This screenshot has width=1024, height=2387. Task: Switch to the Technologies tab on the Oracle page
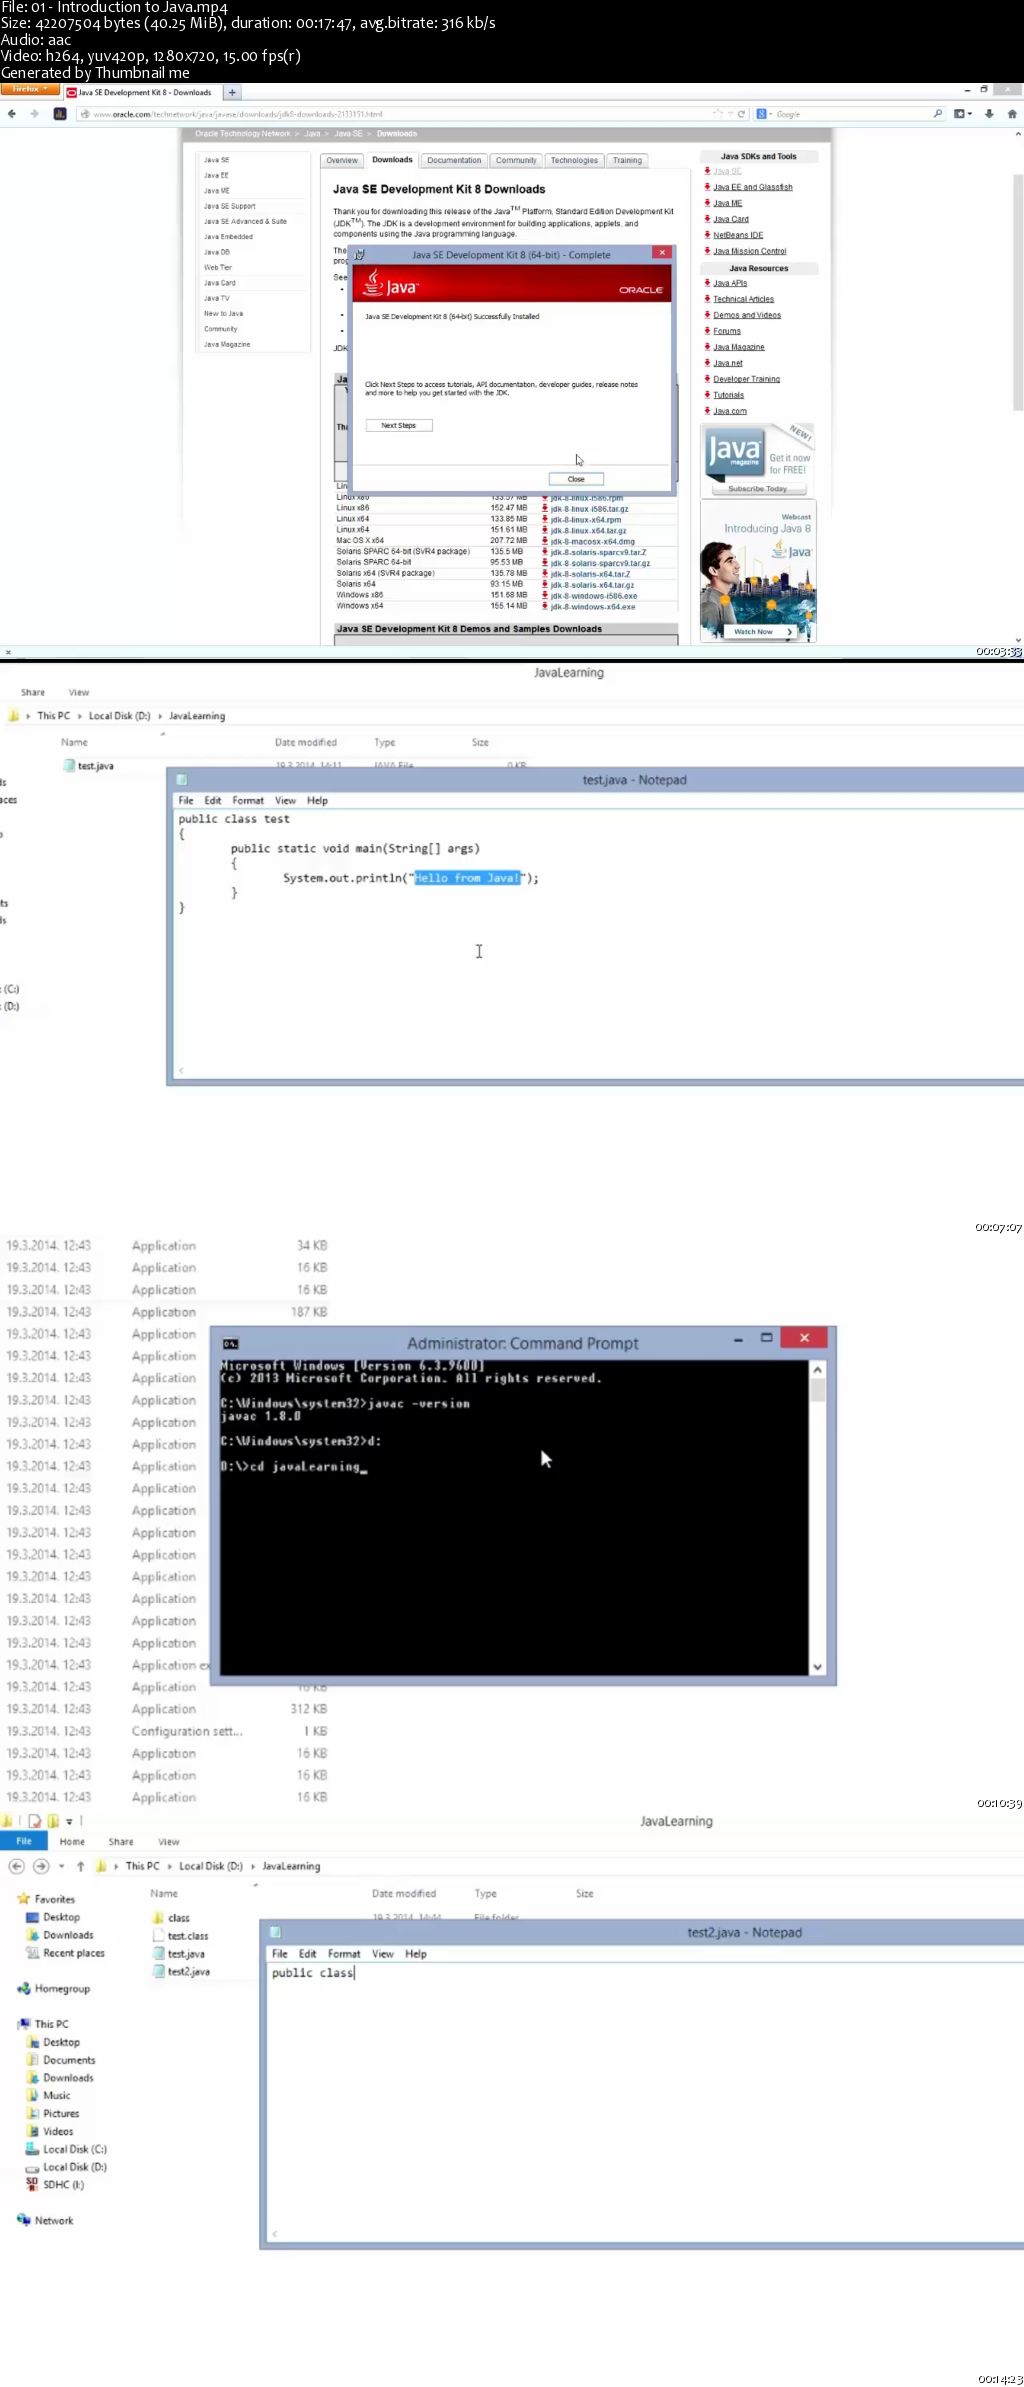(574, 160)
